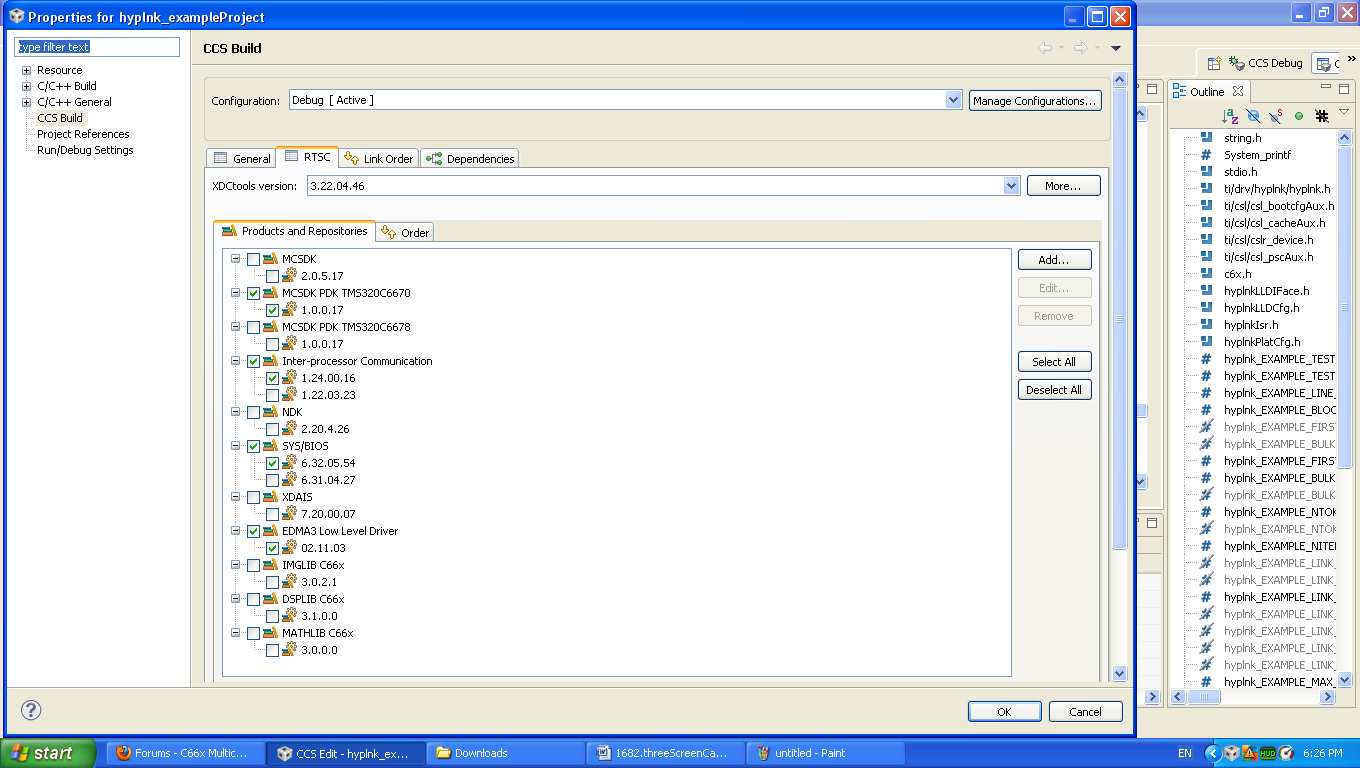1360x768 pixels.
Task: Uncheck SYS/BIOS version 6.32.05.54
Action: pyautogui.click(x=272, y=463)
